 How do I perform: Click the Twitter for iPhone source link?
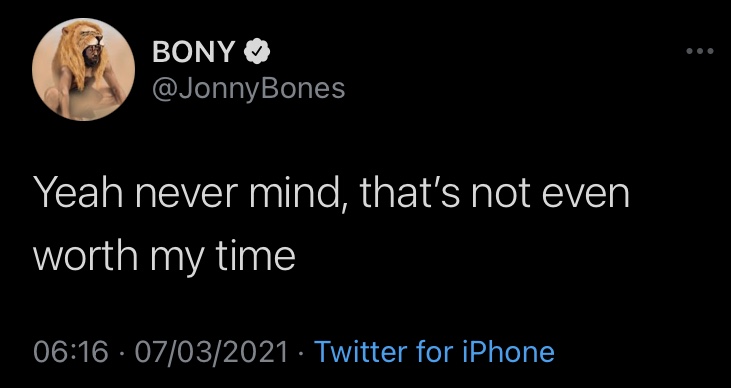434,352
